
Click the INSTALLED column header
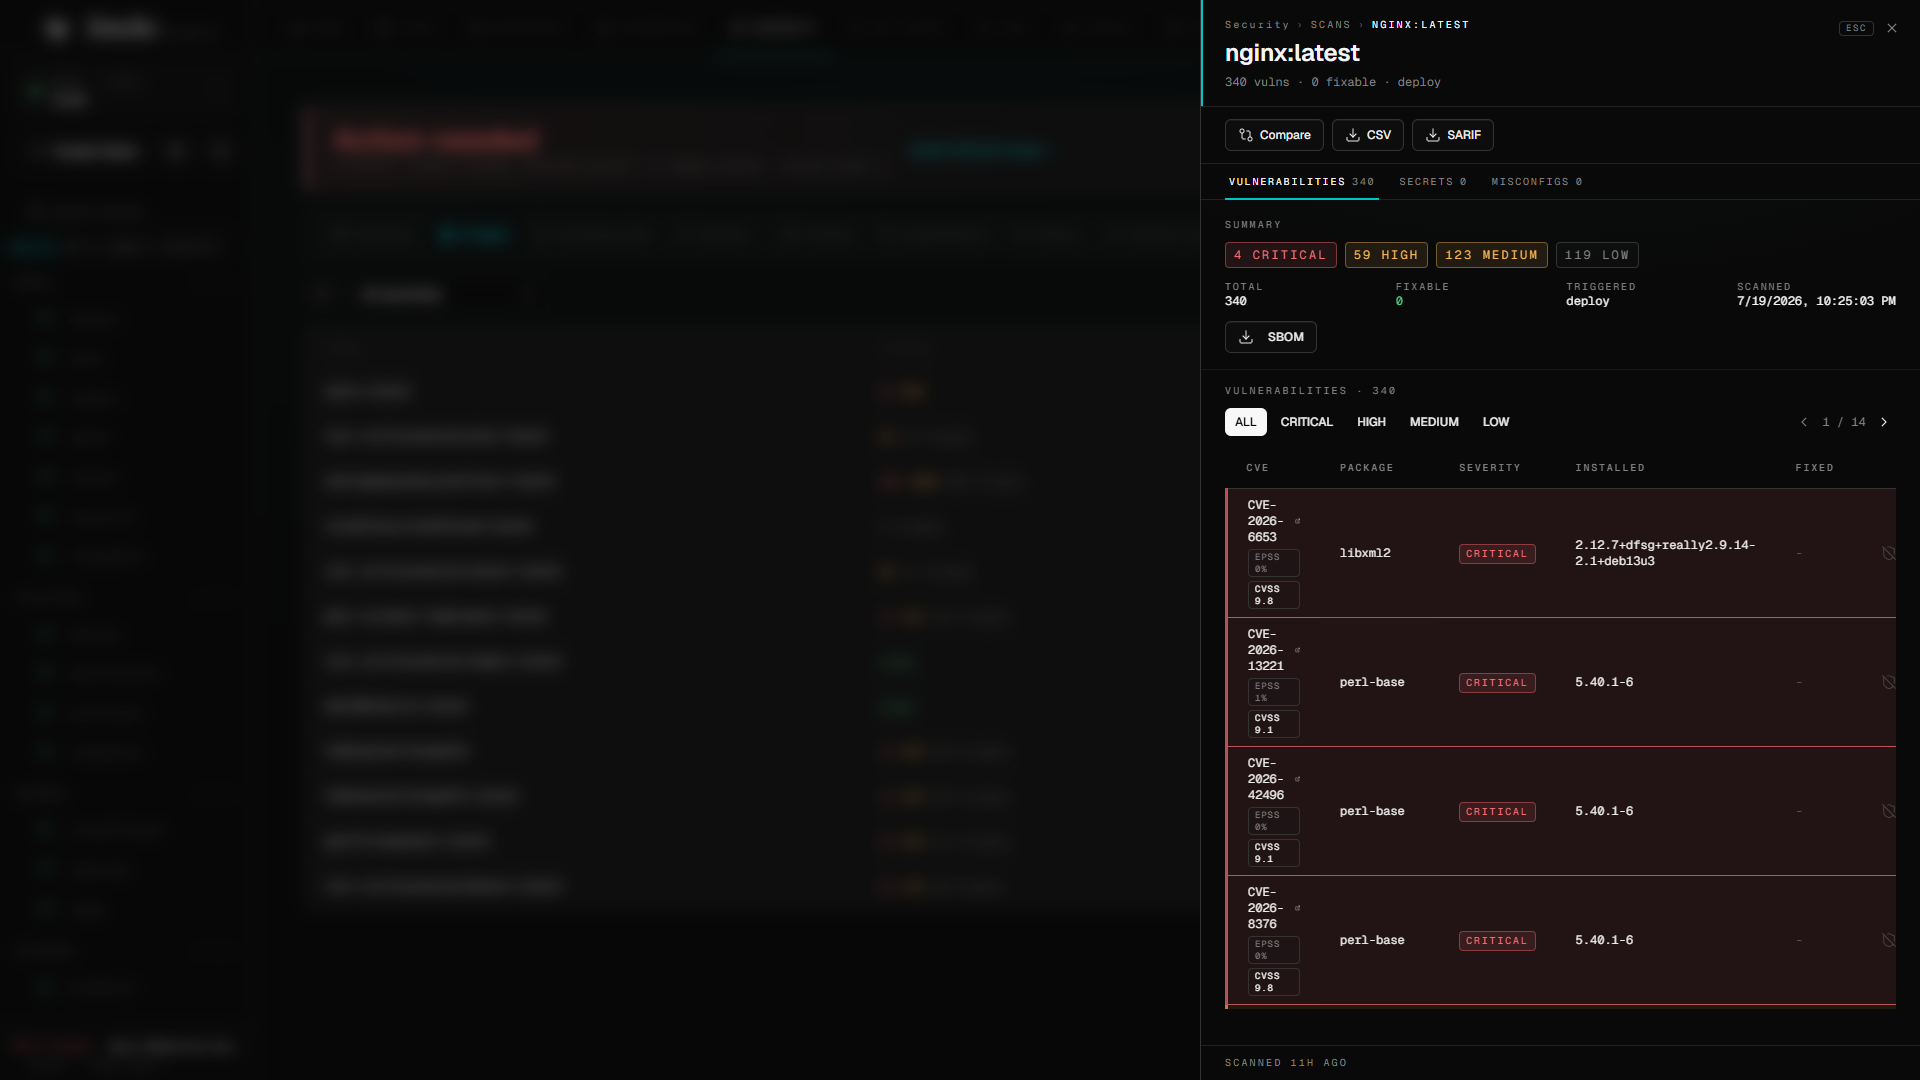[x=1610, y=468]
